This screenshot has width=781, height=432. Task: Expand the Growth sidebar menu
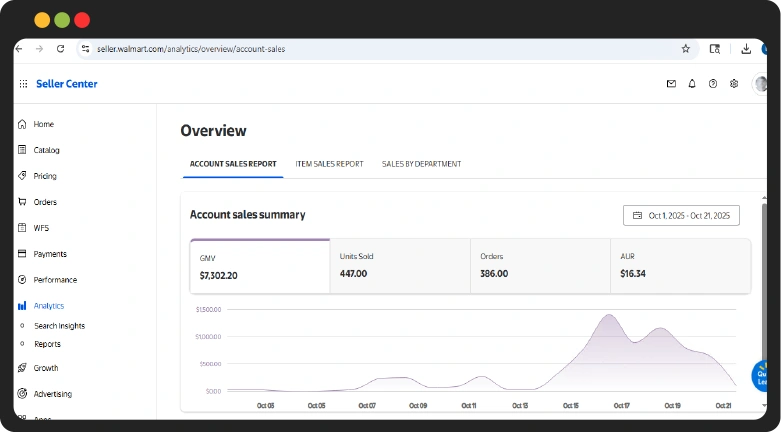pyautogui.click(x=46, y=368)
